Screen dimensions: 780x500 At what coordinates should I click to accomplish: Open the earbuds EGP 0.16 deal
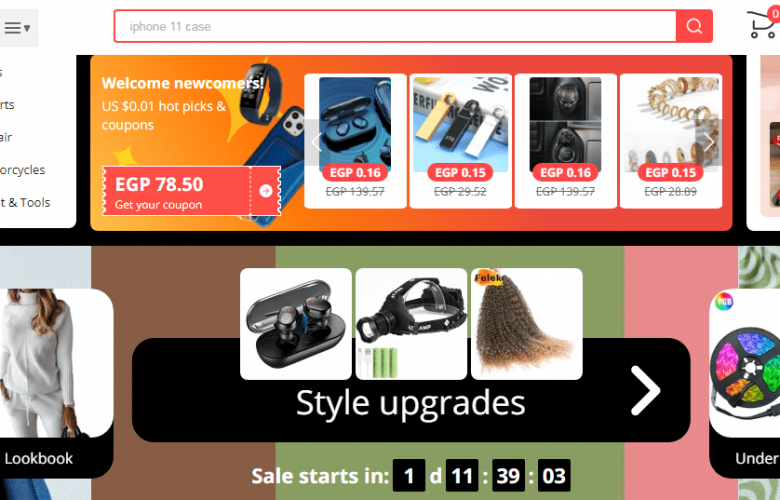coord(355,141)
